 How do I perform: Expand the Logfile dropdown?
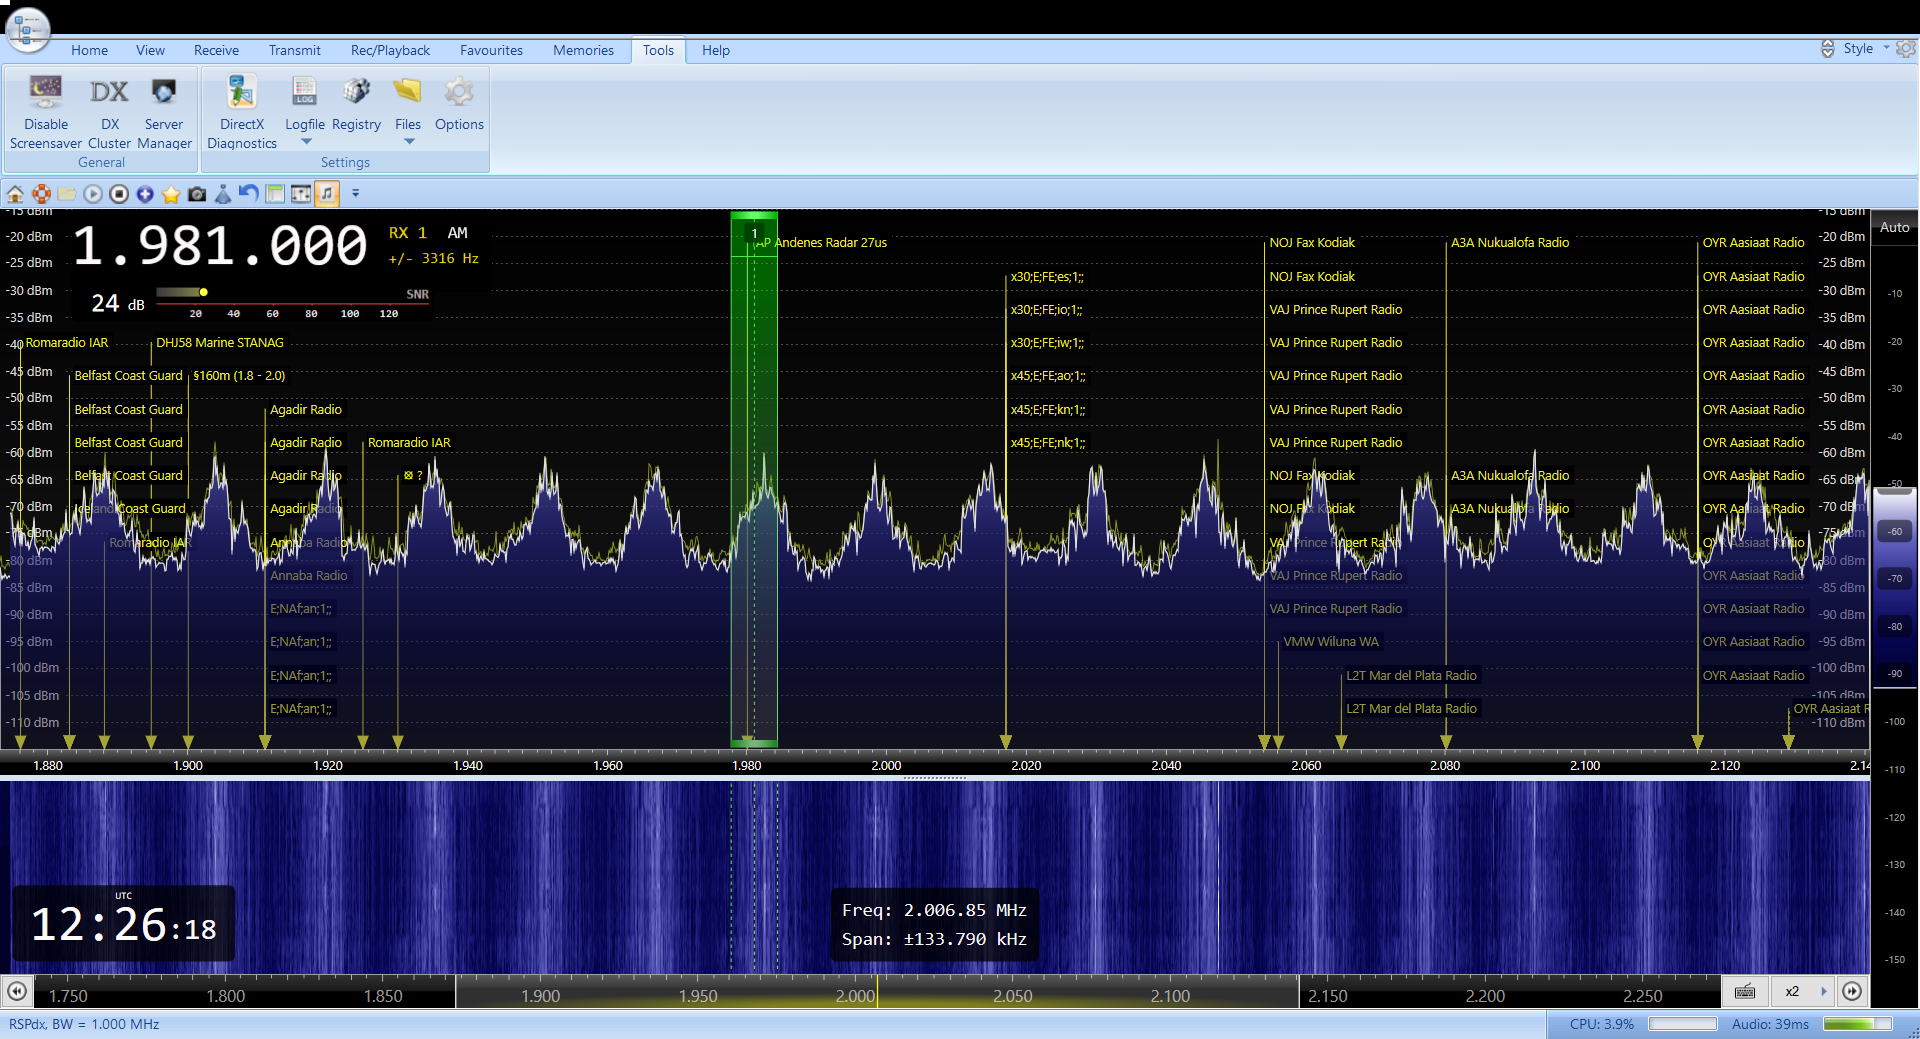click(305, 141)
